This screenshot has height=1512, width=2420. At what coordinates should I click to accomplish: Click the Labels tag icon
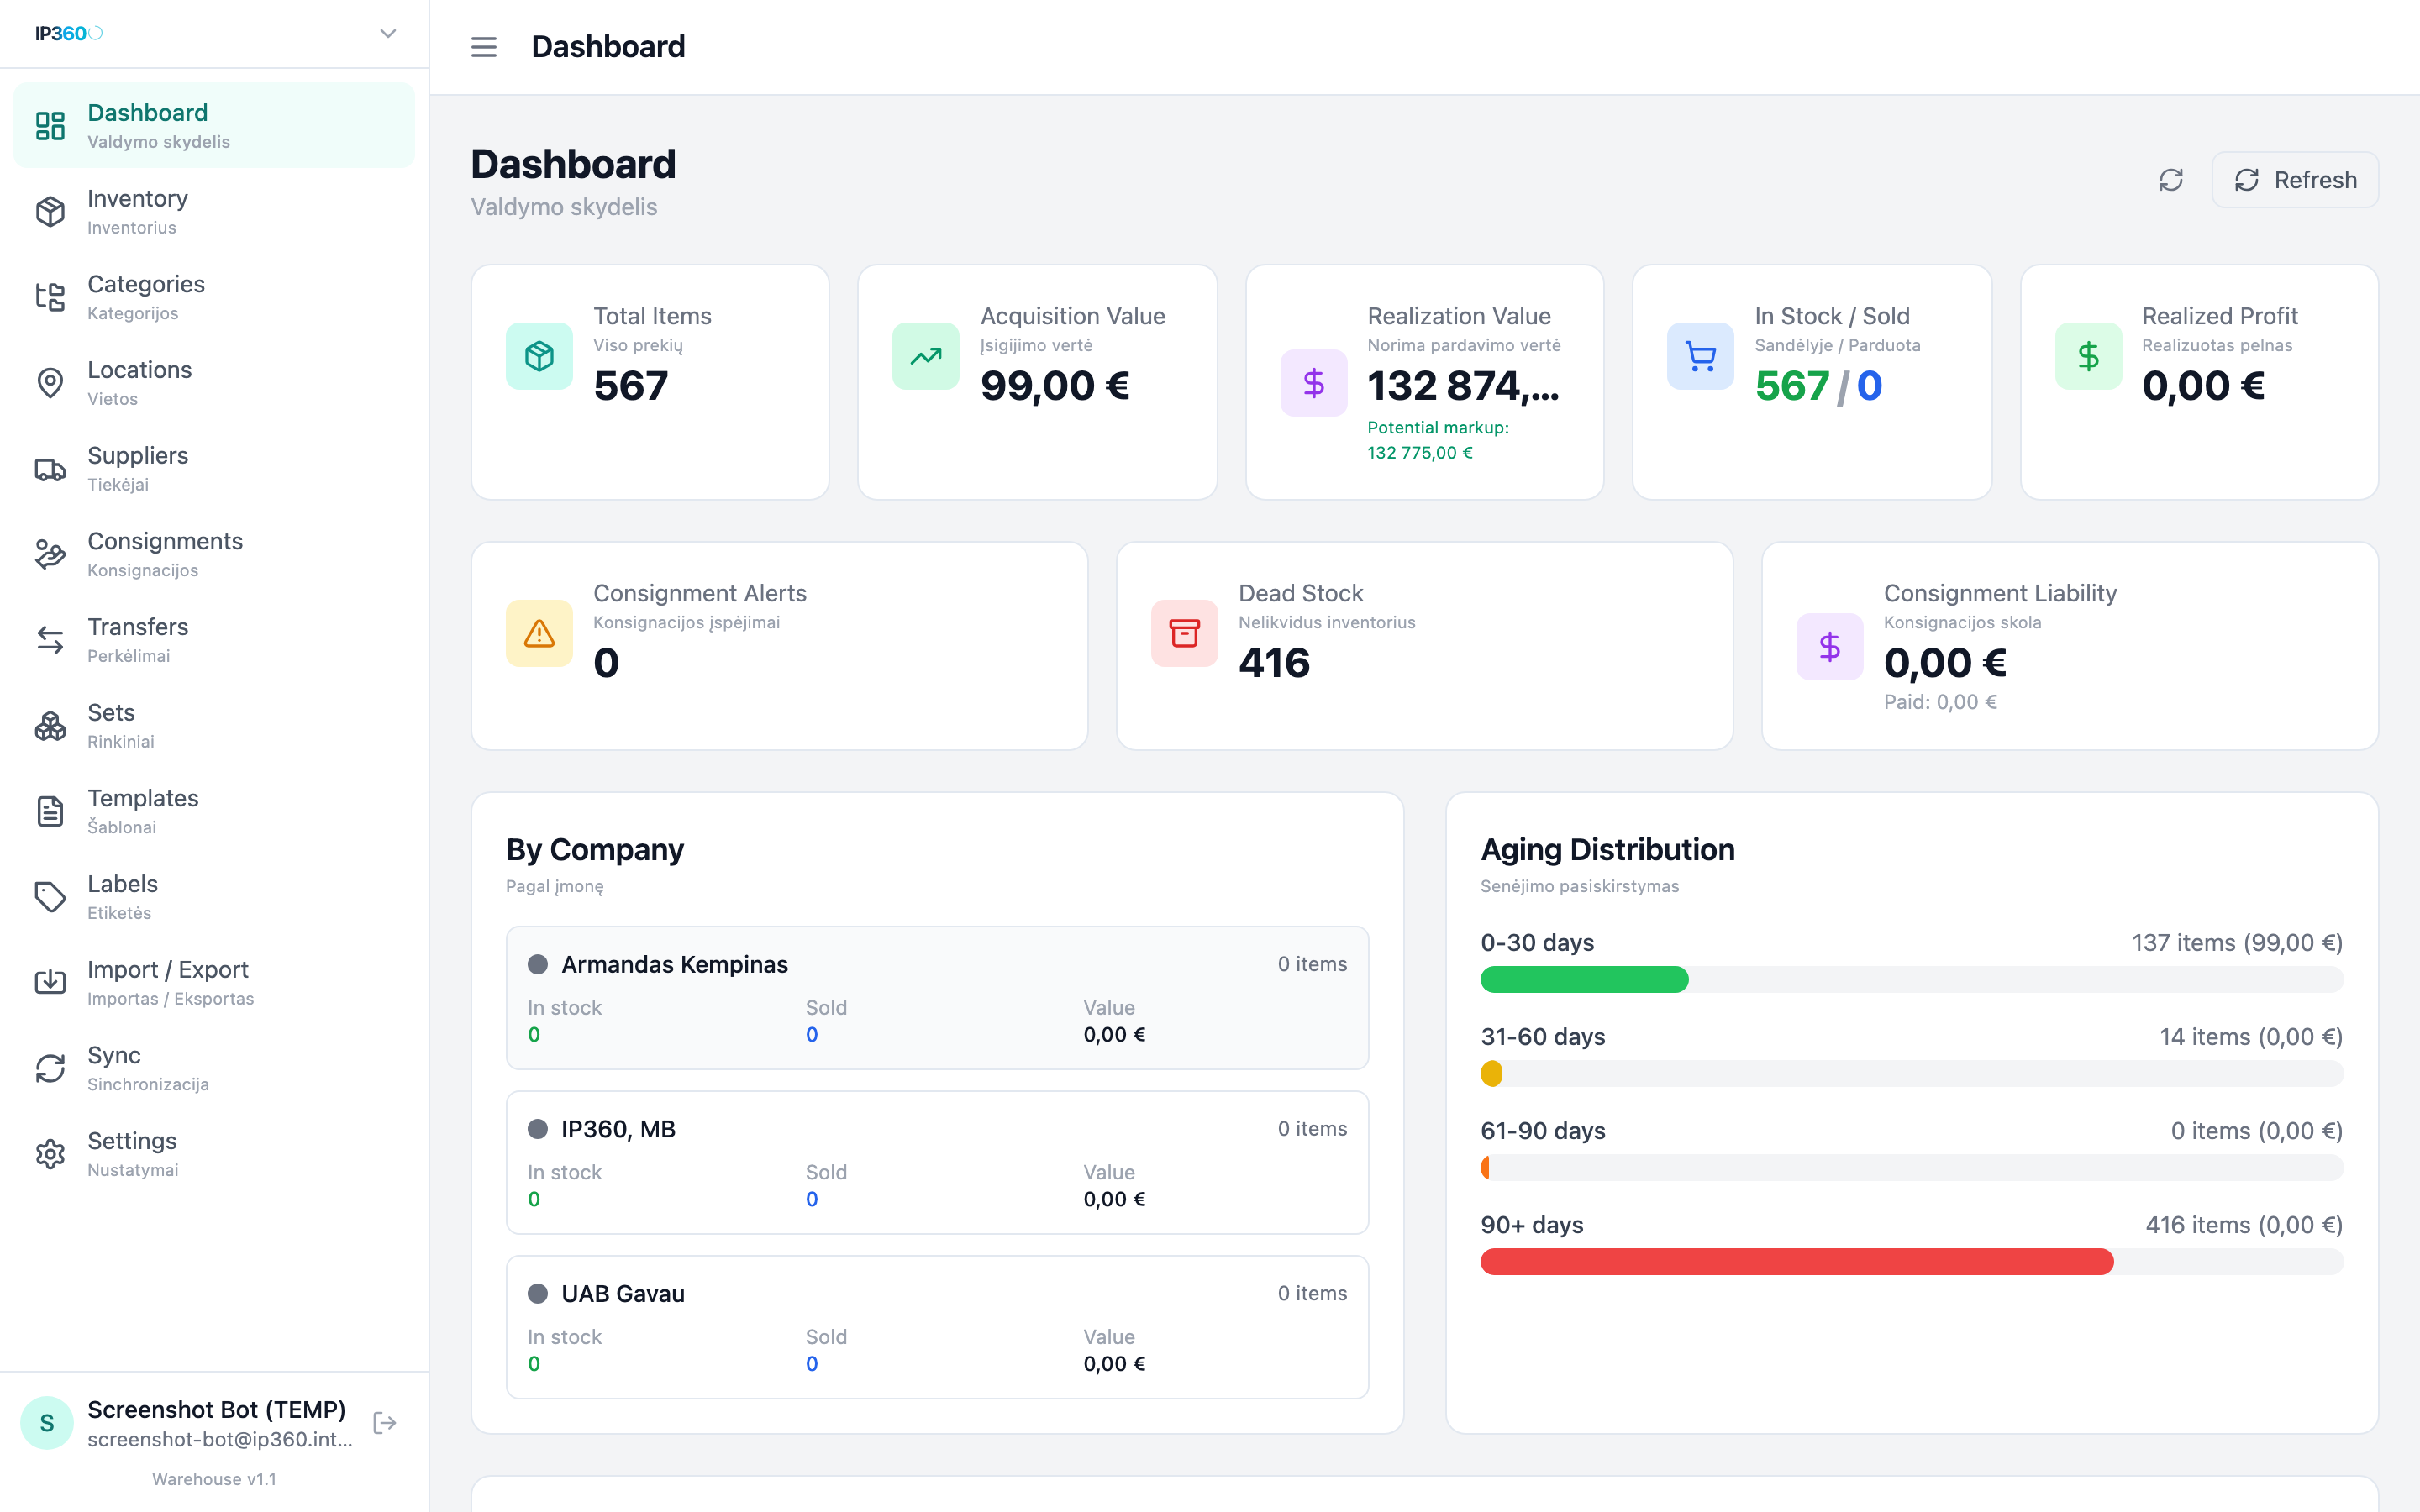tap(50, 897)
